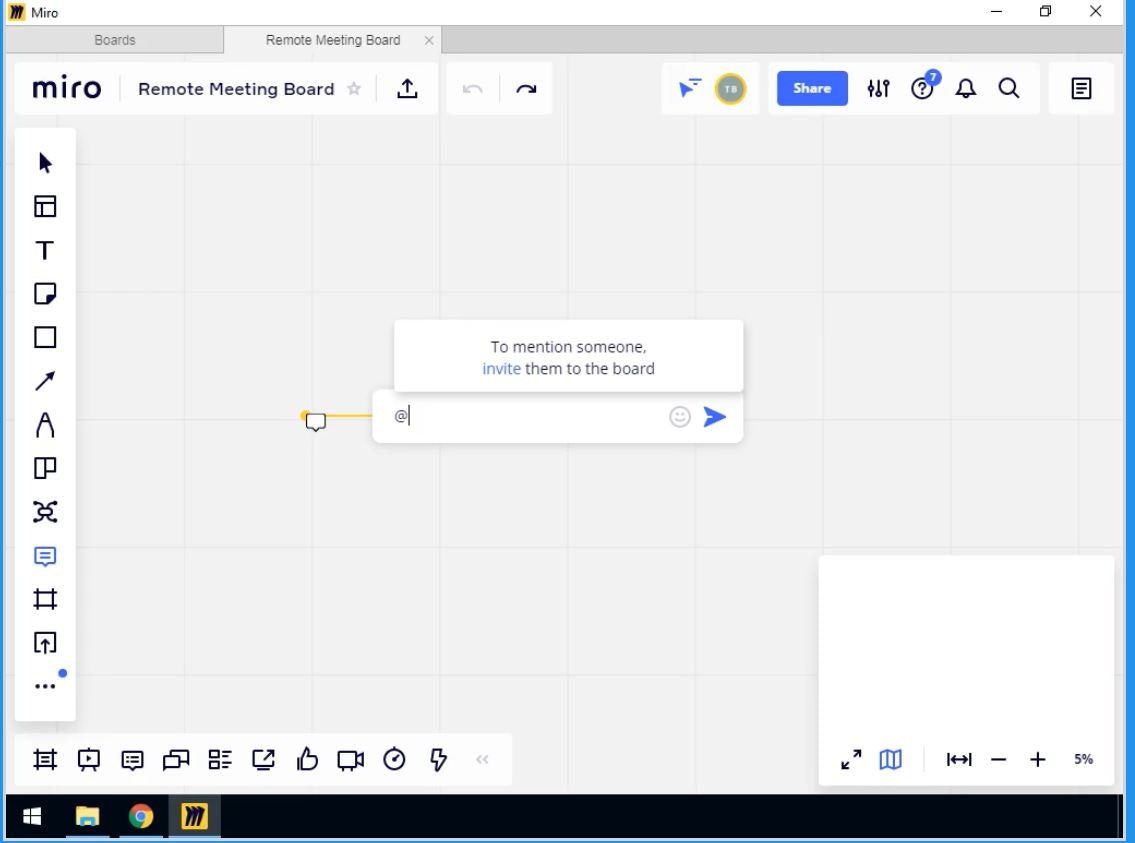
Task: Open the Timer tool
Action: [394, 760]
